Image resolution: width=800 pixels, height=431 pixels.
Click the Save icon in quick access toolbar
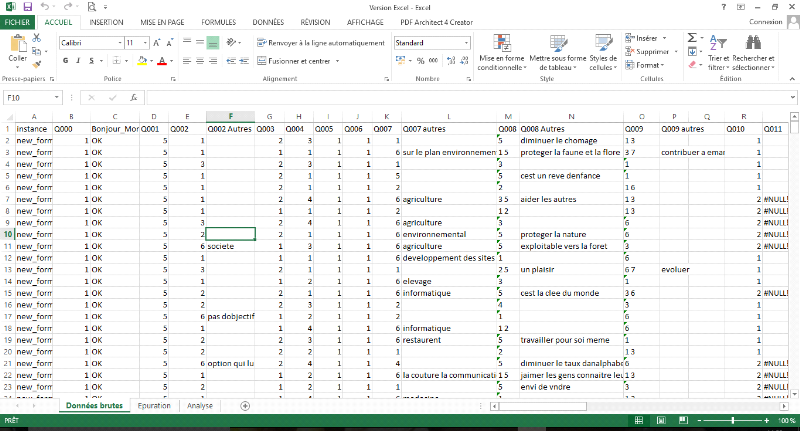click(27, 6)
